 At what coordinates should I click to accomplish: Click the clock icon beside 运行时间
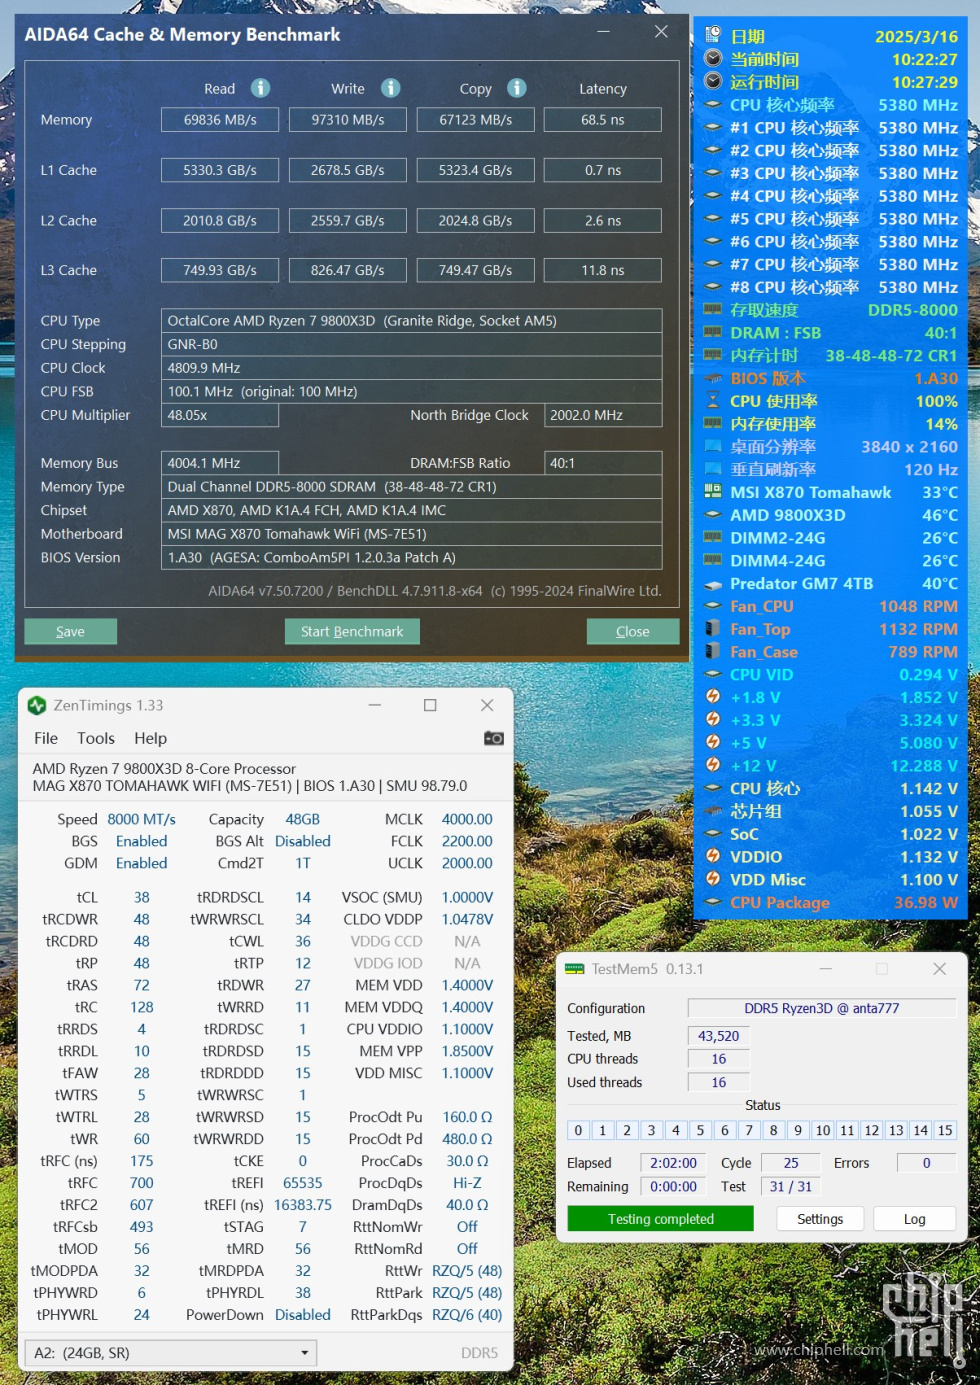(x=713, y=82)
